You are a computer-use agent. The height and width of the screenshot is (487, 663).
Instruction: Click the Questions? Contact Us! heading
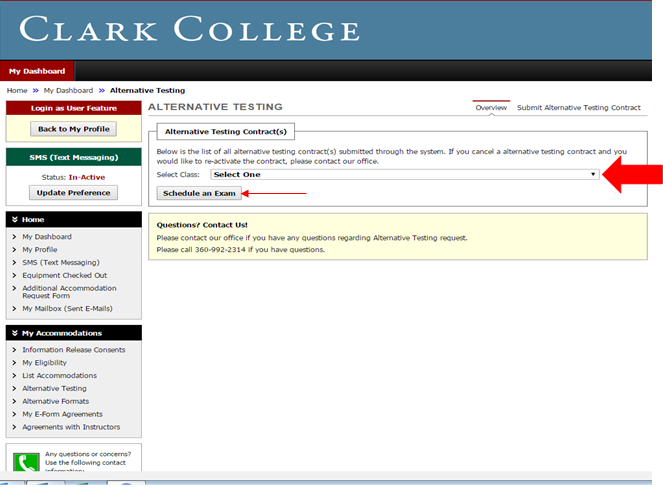click(x=202, y=225)
